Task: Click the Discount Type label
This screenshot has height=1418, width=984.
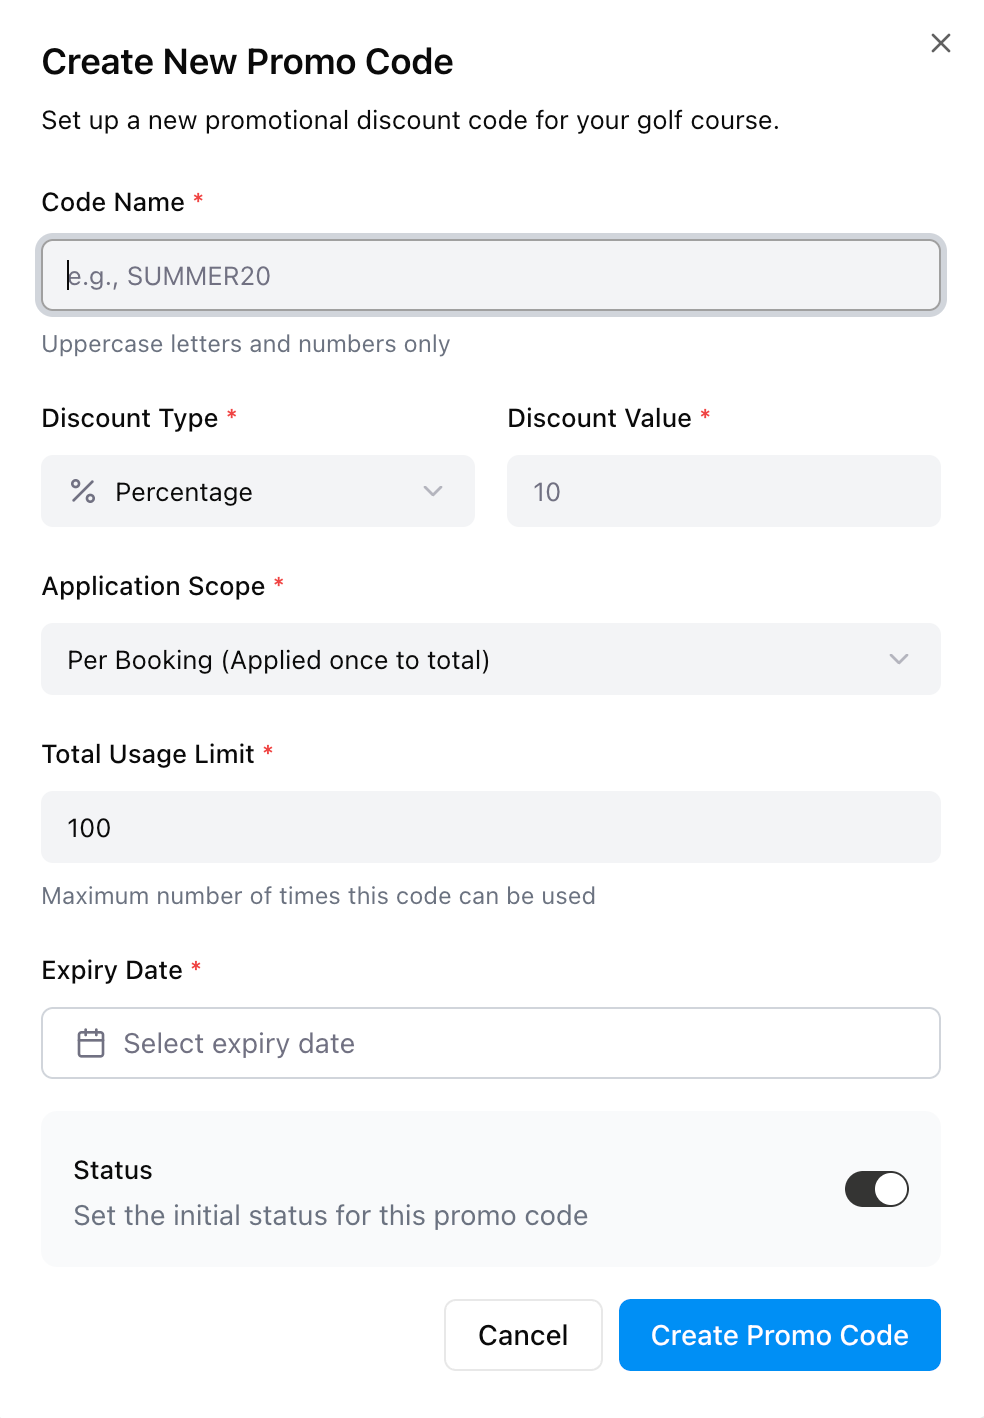Action: [x=130, y=418]
